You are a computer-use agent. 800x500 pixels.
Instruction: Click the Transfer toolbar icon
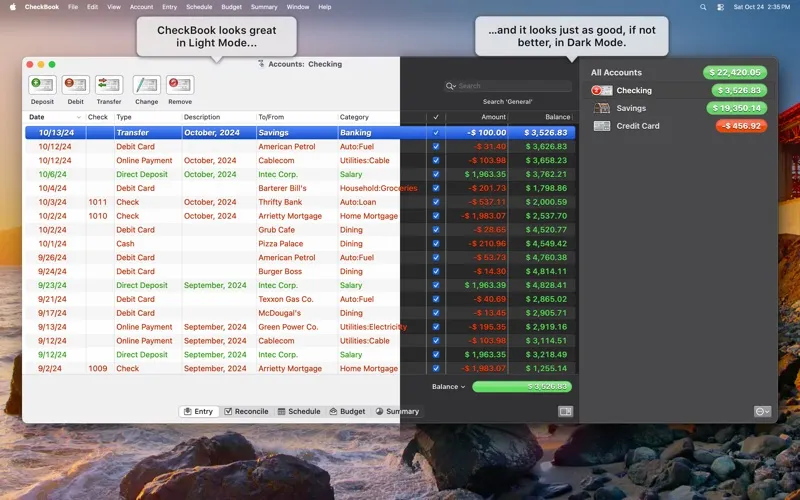pos(109,85)
